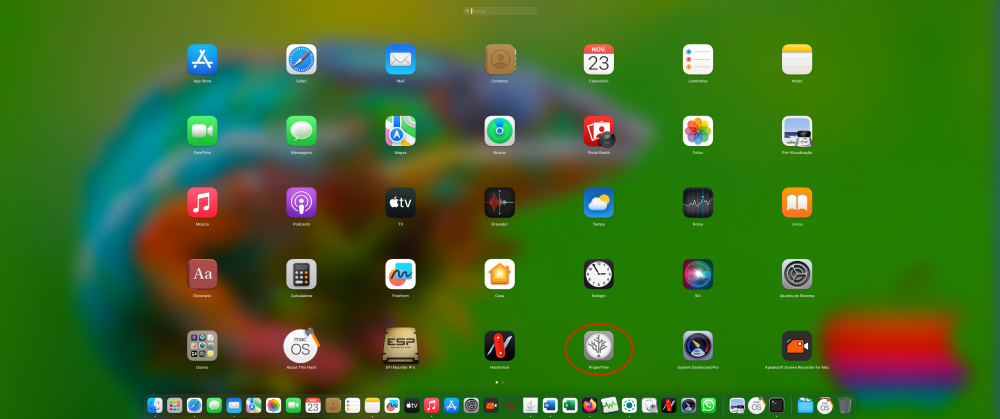Screen dimensions: 1000x419
Task: Open Microsoft Word from the Dock
Action: (550, 405)
